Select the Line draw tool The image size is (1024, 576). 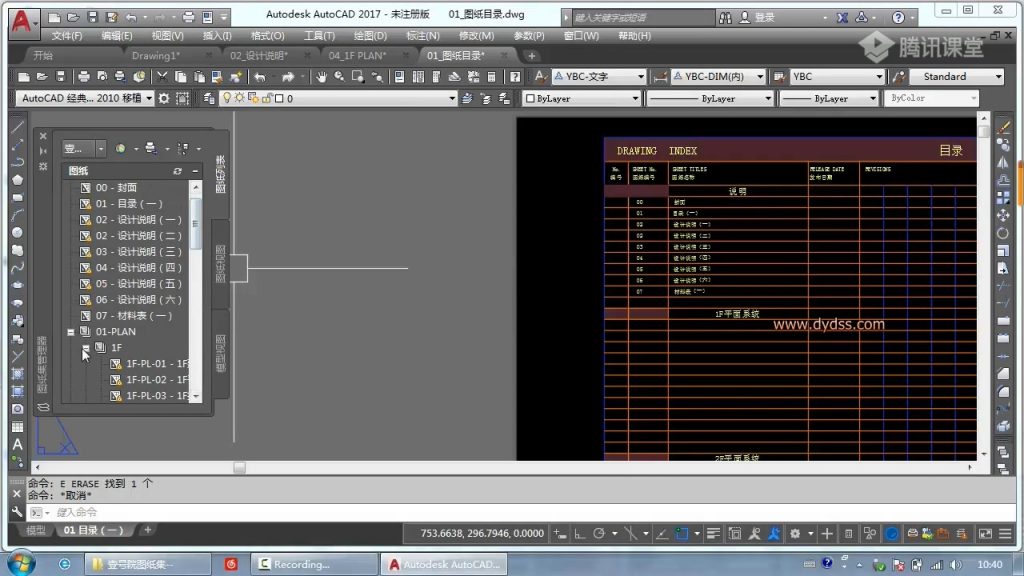coord(18,126)
